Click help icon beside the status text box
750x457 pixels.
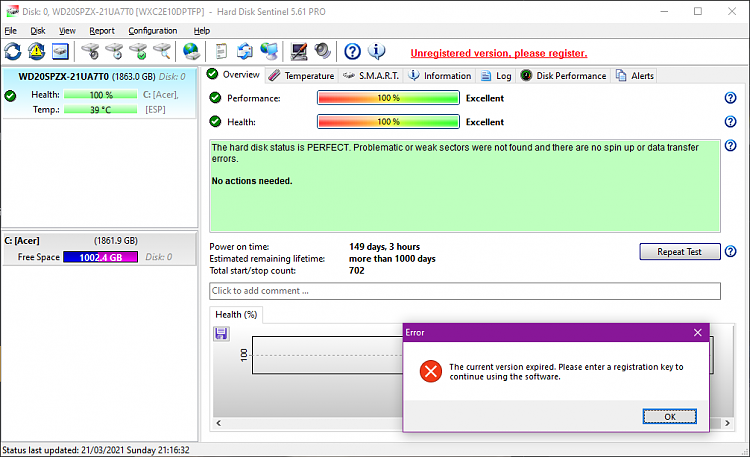(x=730, y=145)
